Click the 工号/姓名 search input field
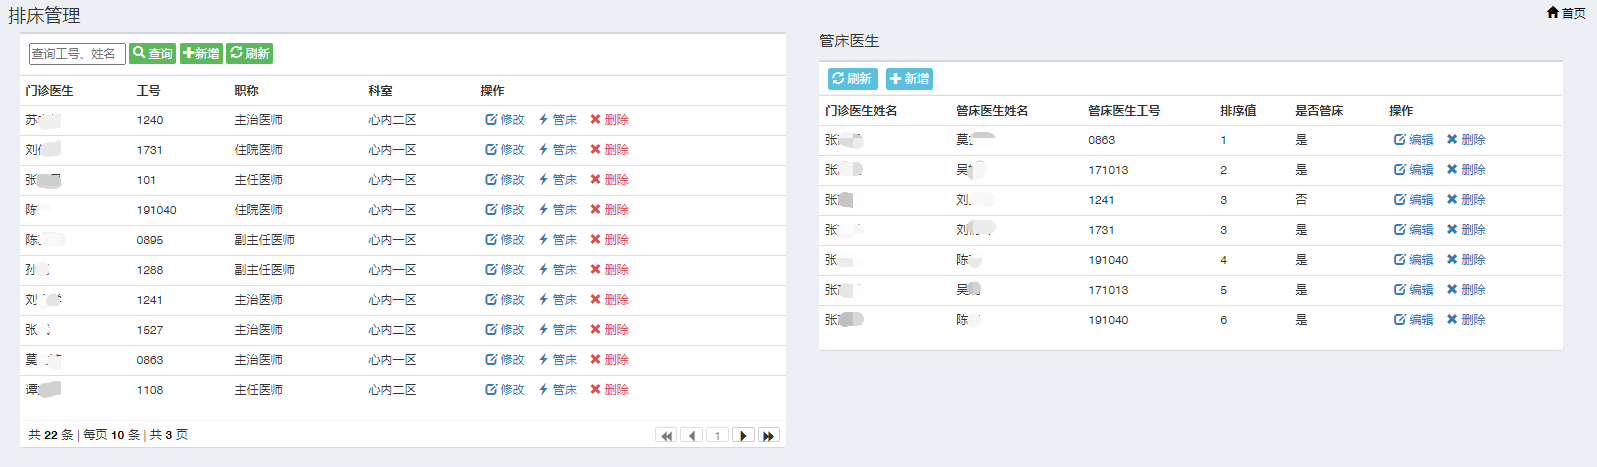This screenshot has width=1597, height=467. coord(77,54)
